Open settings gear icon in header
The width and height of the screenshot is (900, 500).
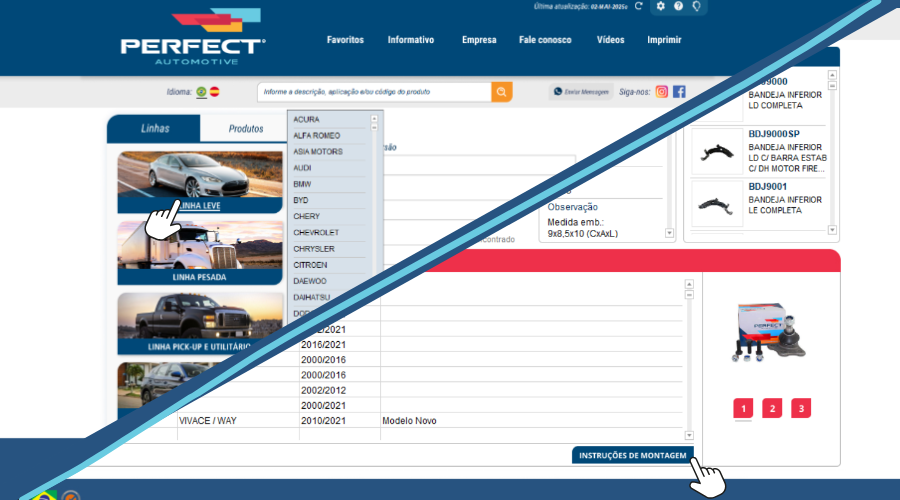point(660,6)
